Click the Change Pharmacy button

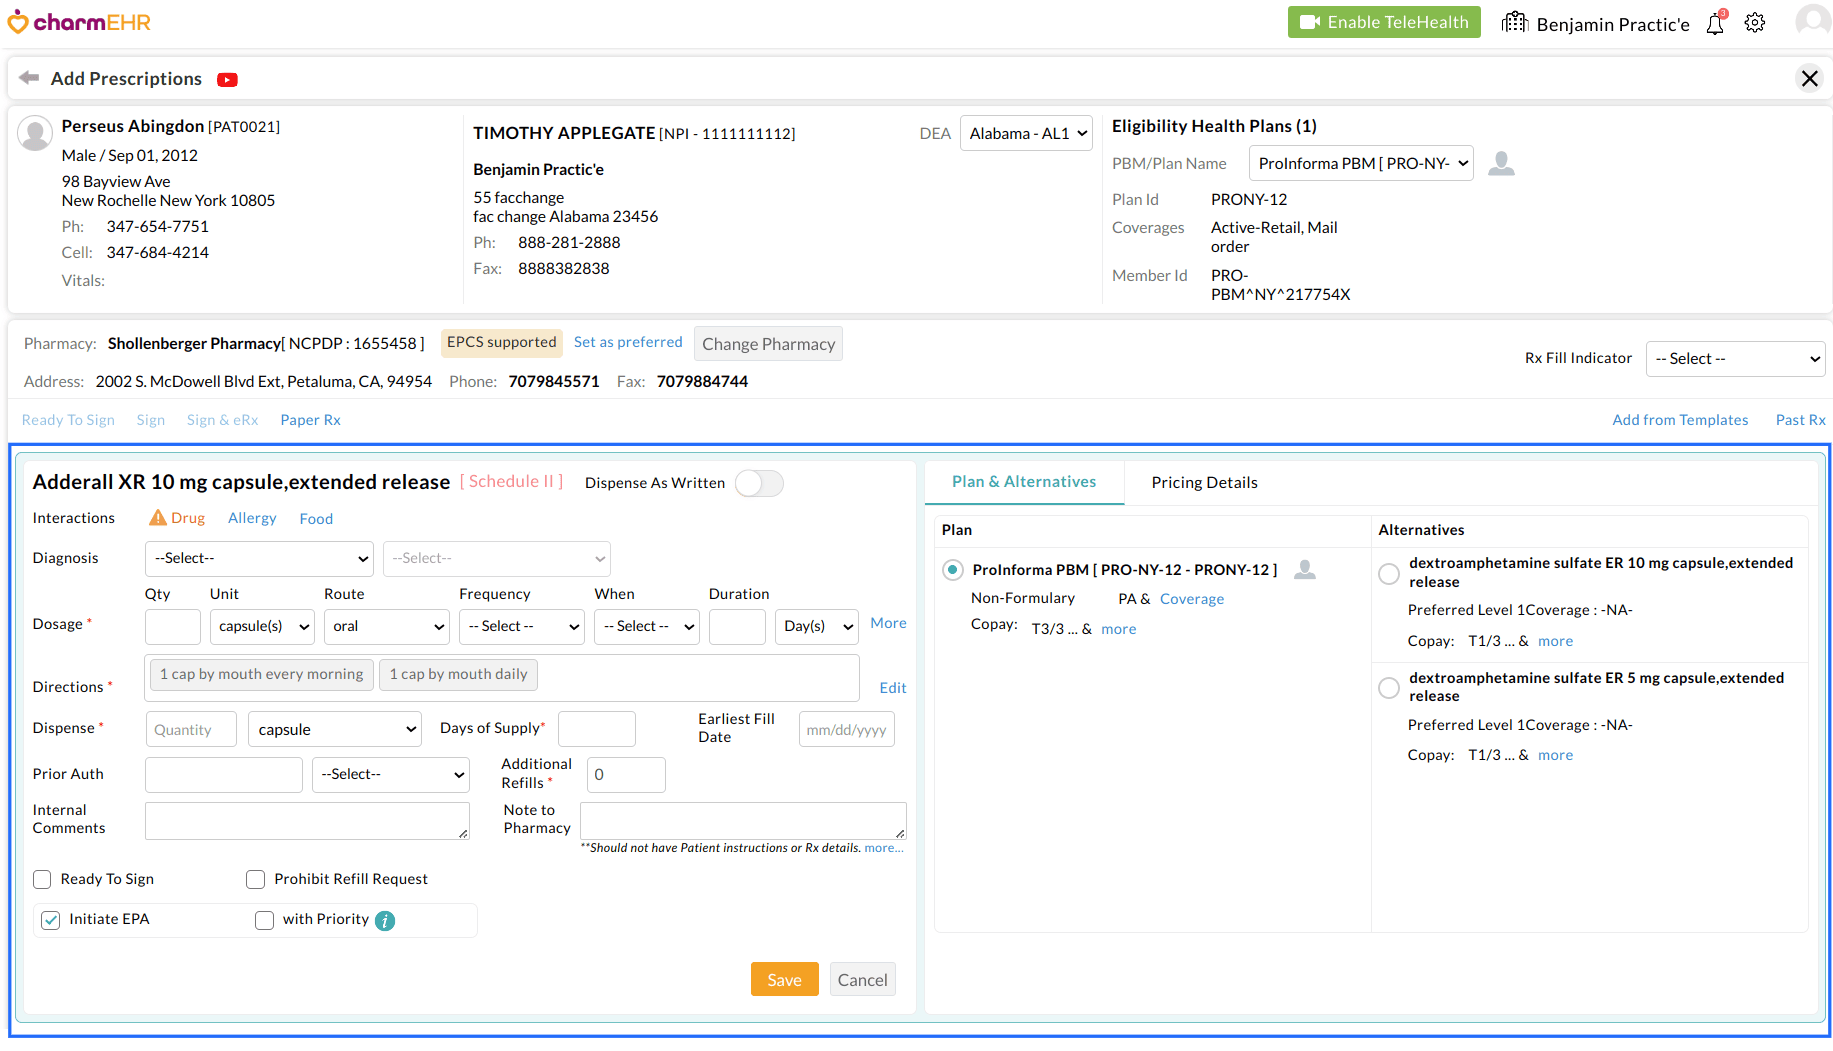(x=768, y=344)
